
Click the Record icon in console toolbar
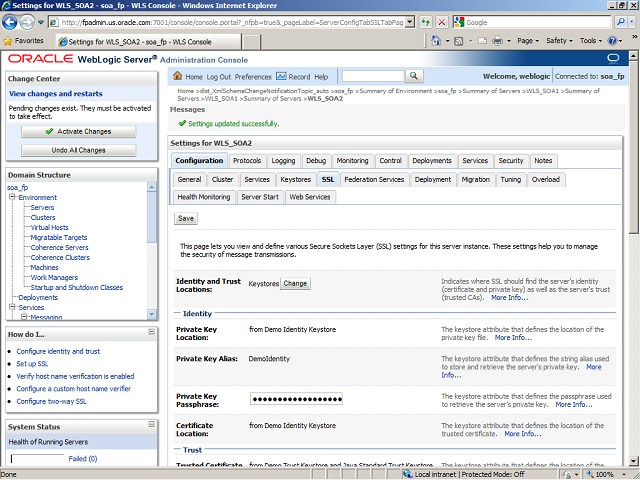(x=281, y=76)
